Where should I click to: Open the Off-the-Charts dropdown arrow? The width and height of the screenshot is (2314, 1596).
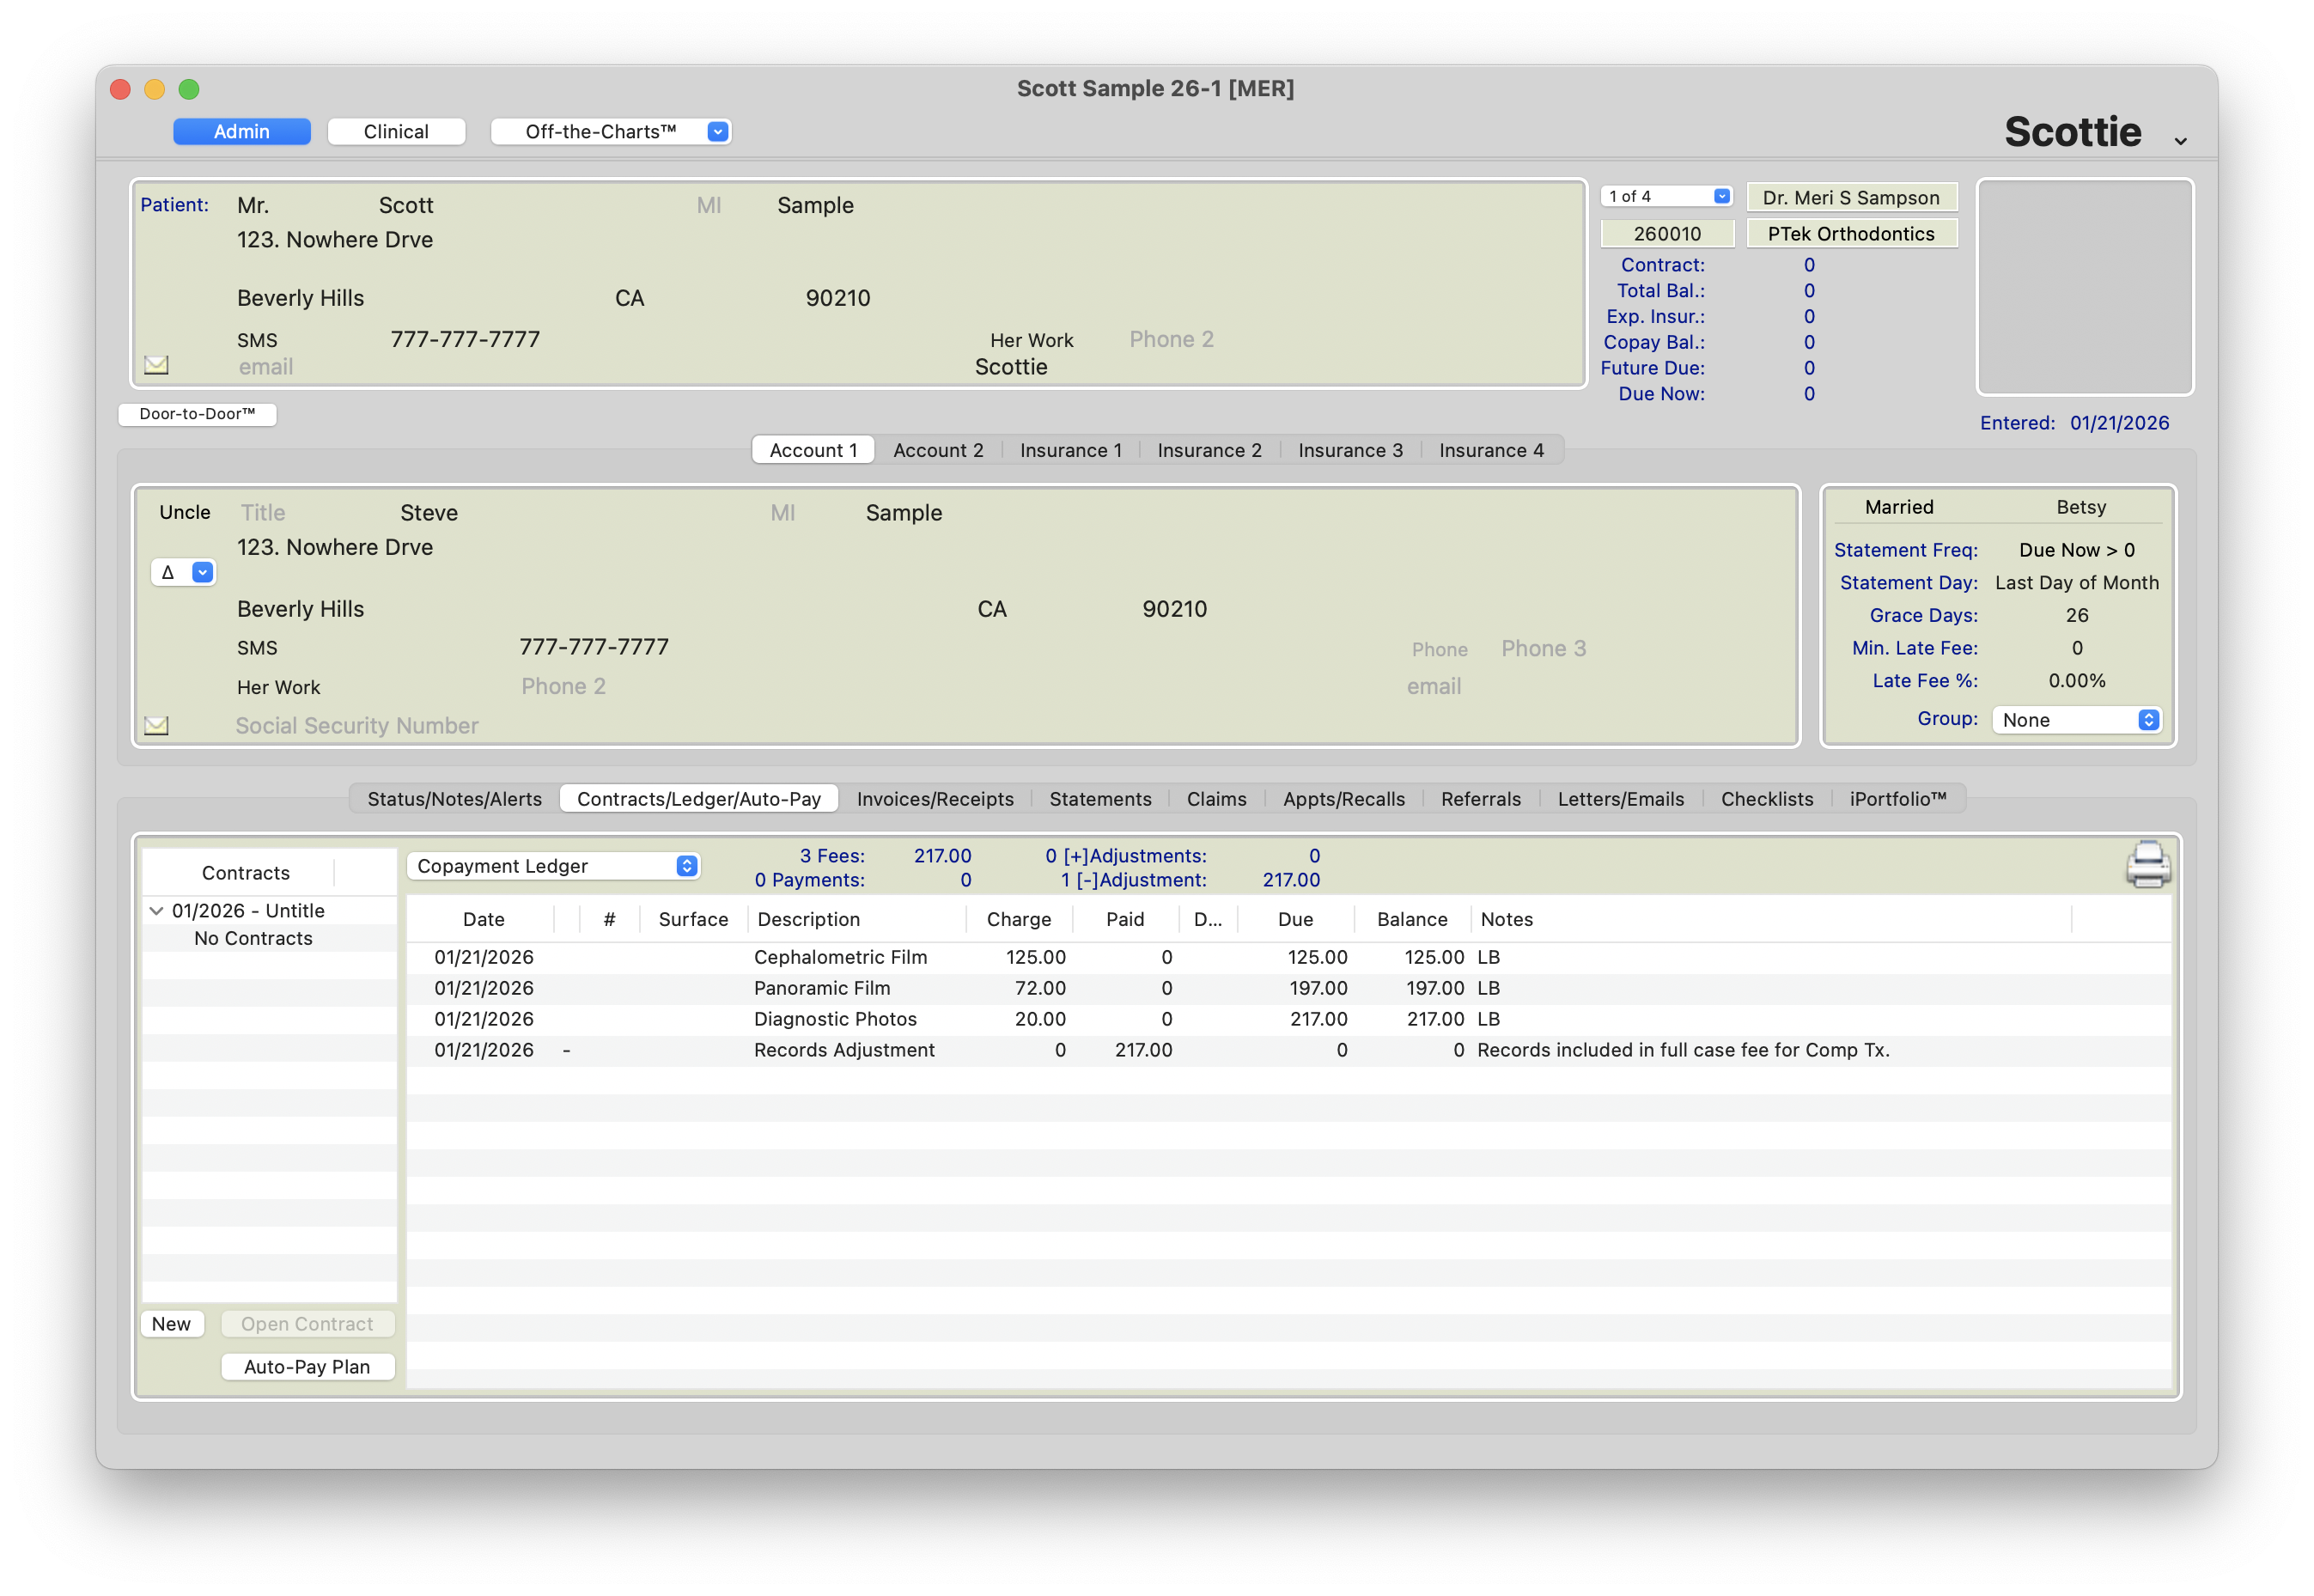pos(717,132)
